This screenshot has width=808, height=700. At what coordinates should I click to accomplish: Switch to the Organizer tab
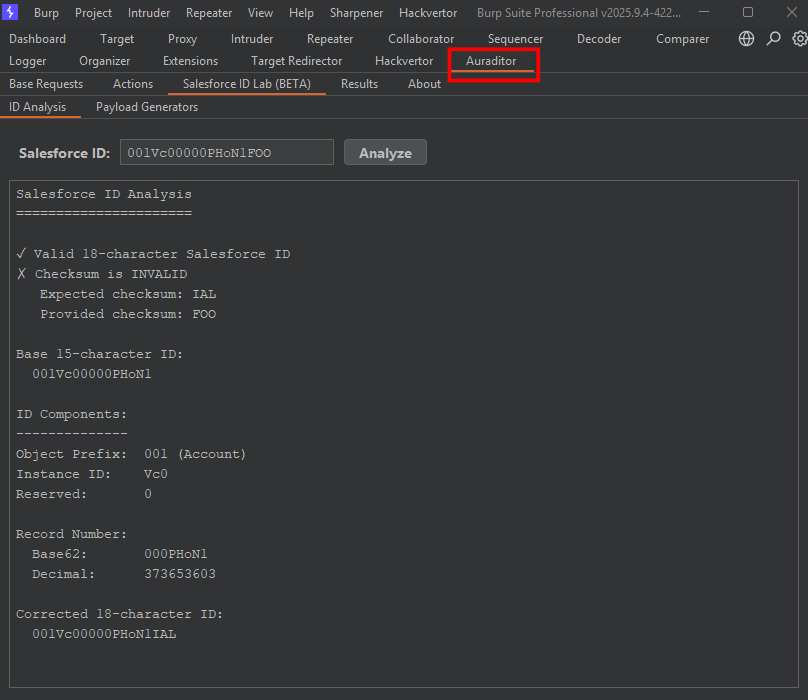click(x=105, y=61)
